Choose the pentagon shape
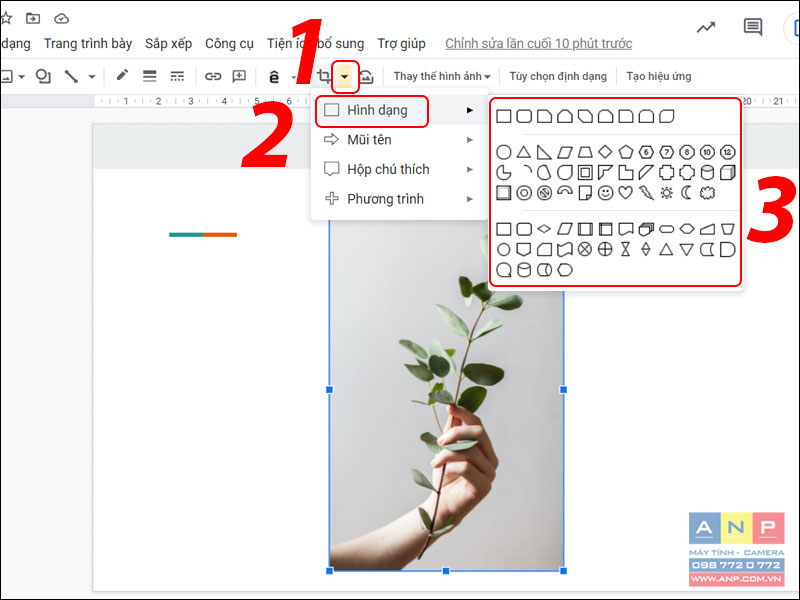This screenshot has height=600, width=800. point(626,152)
